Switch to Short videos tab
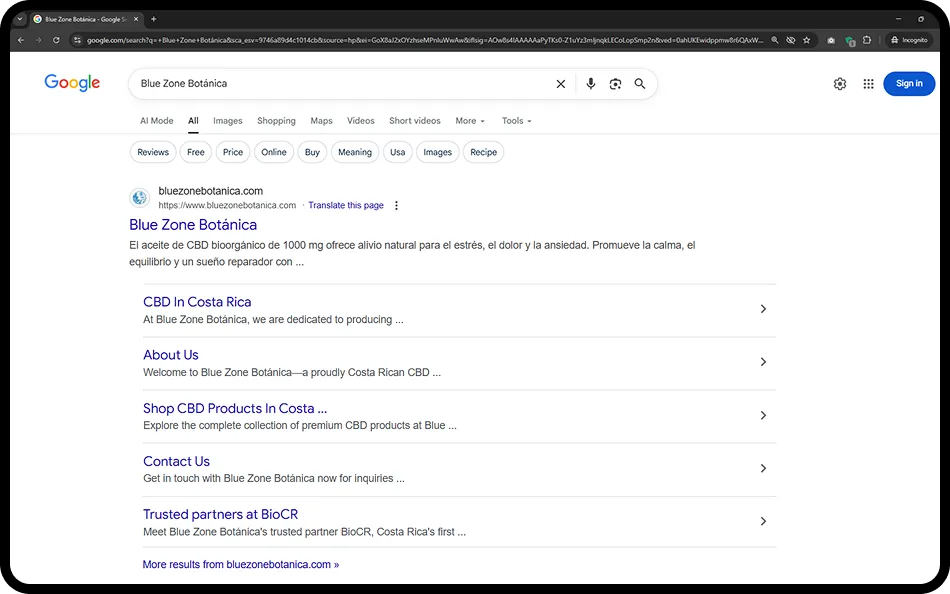950x594 pixels. (415, 121)
